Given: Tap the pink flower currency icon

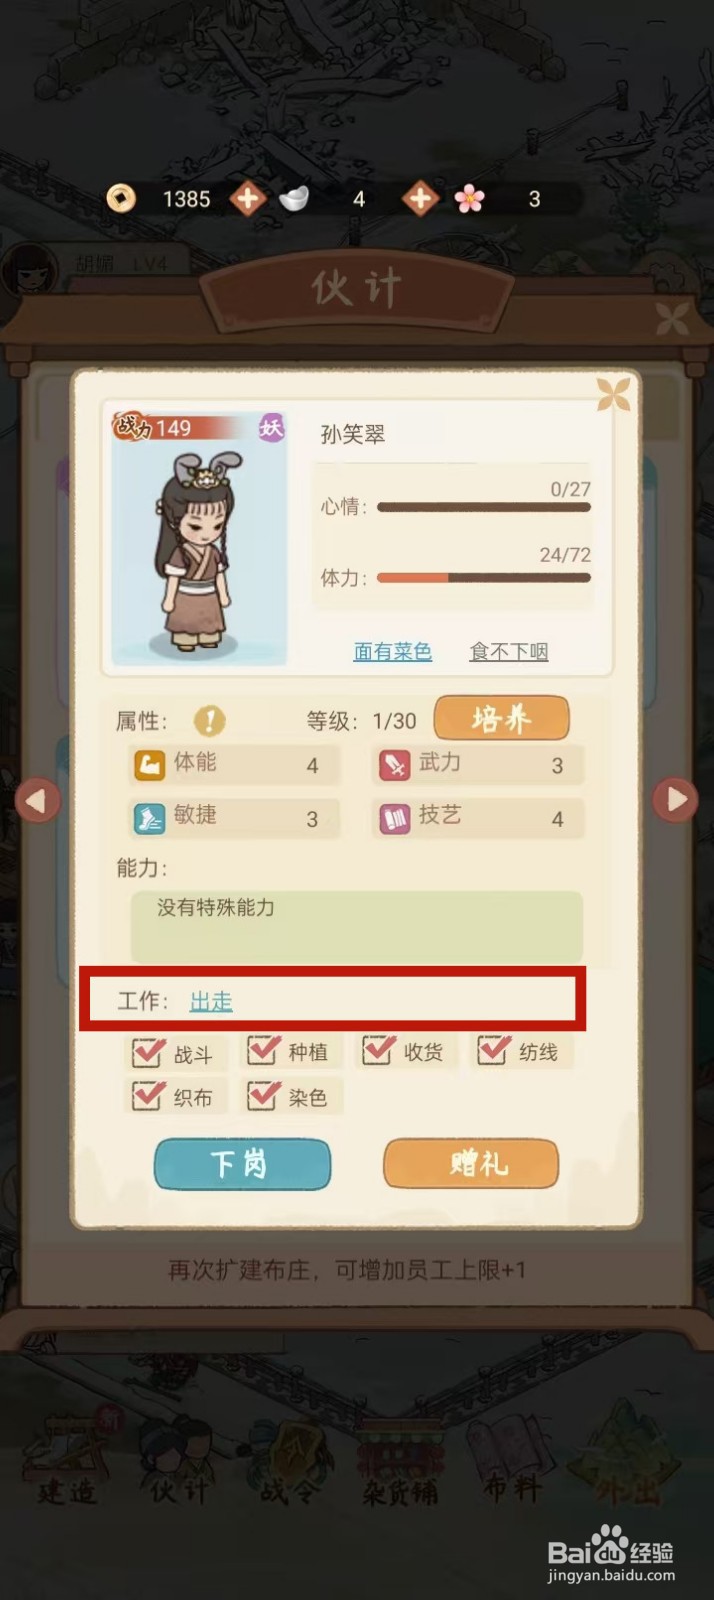Looking at the screenshot, I should click(x=469, y=198).
